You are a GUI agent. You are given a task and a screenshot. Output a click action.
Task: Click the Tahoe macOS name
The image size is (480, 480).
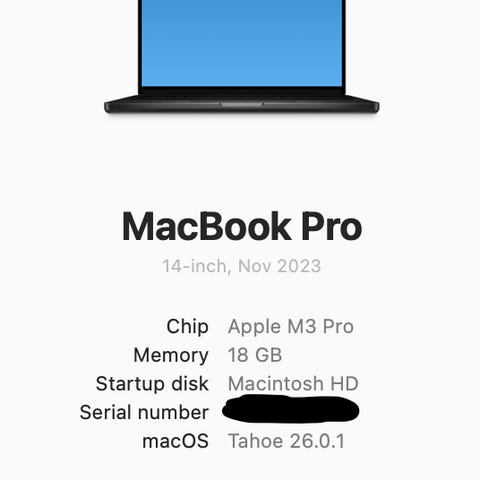pos(256,441)
